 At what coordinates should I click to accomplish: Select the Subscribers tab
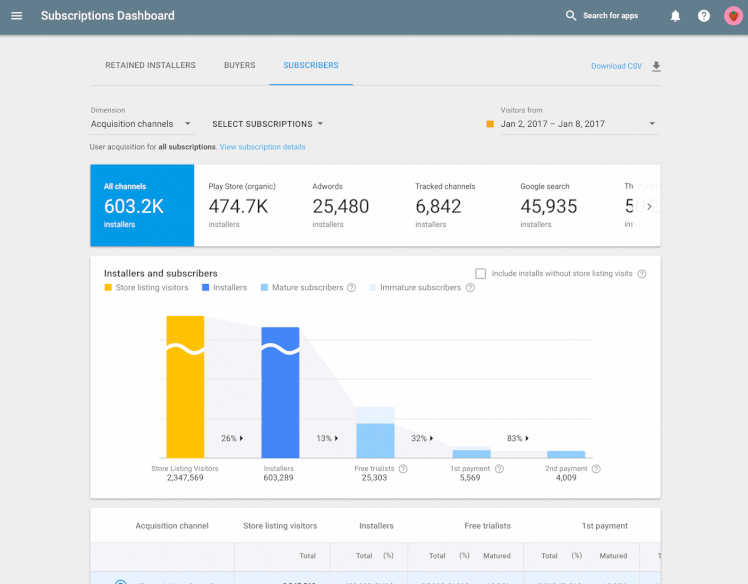[311, 65]
